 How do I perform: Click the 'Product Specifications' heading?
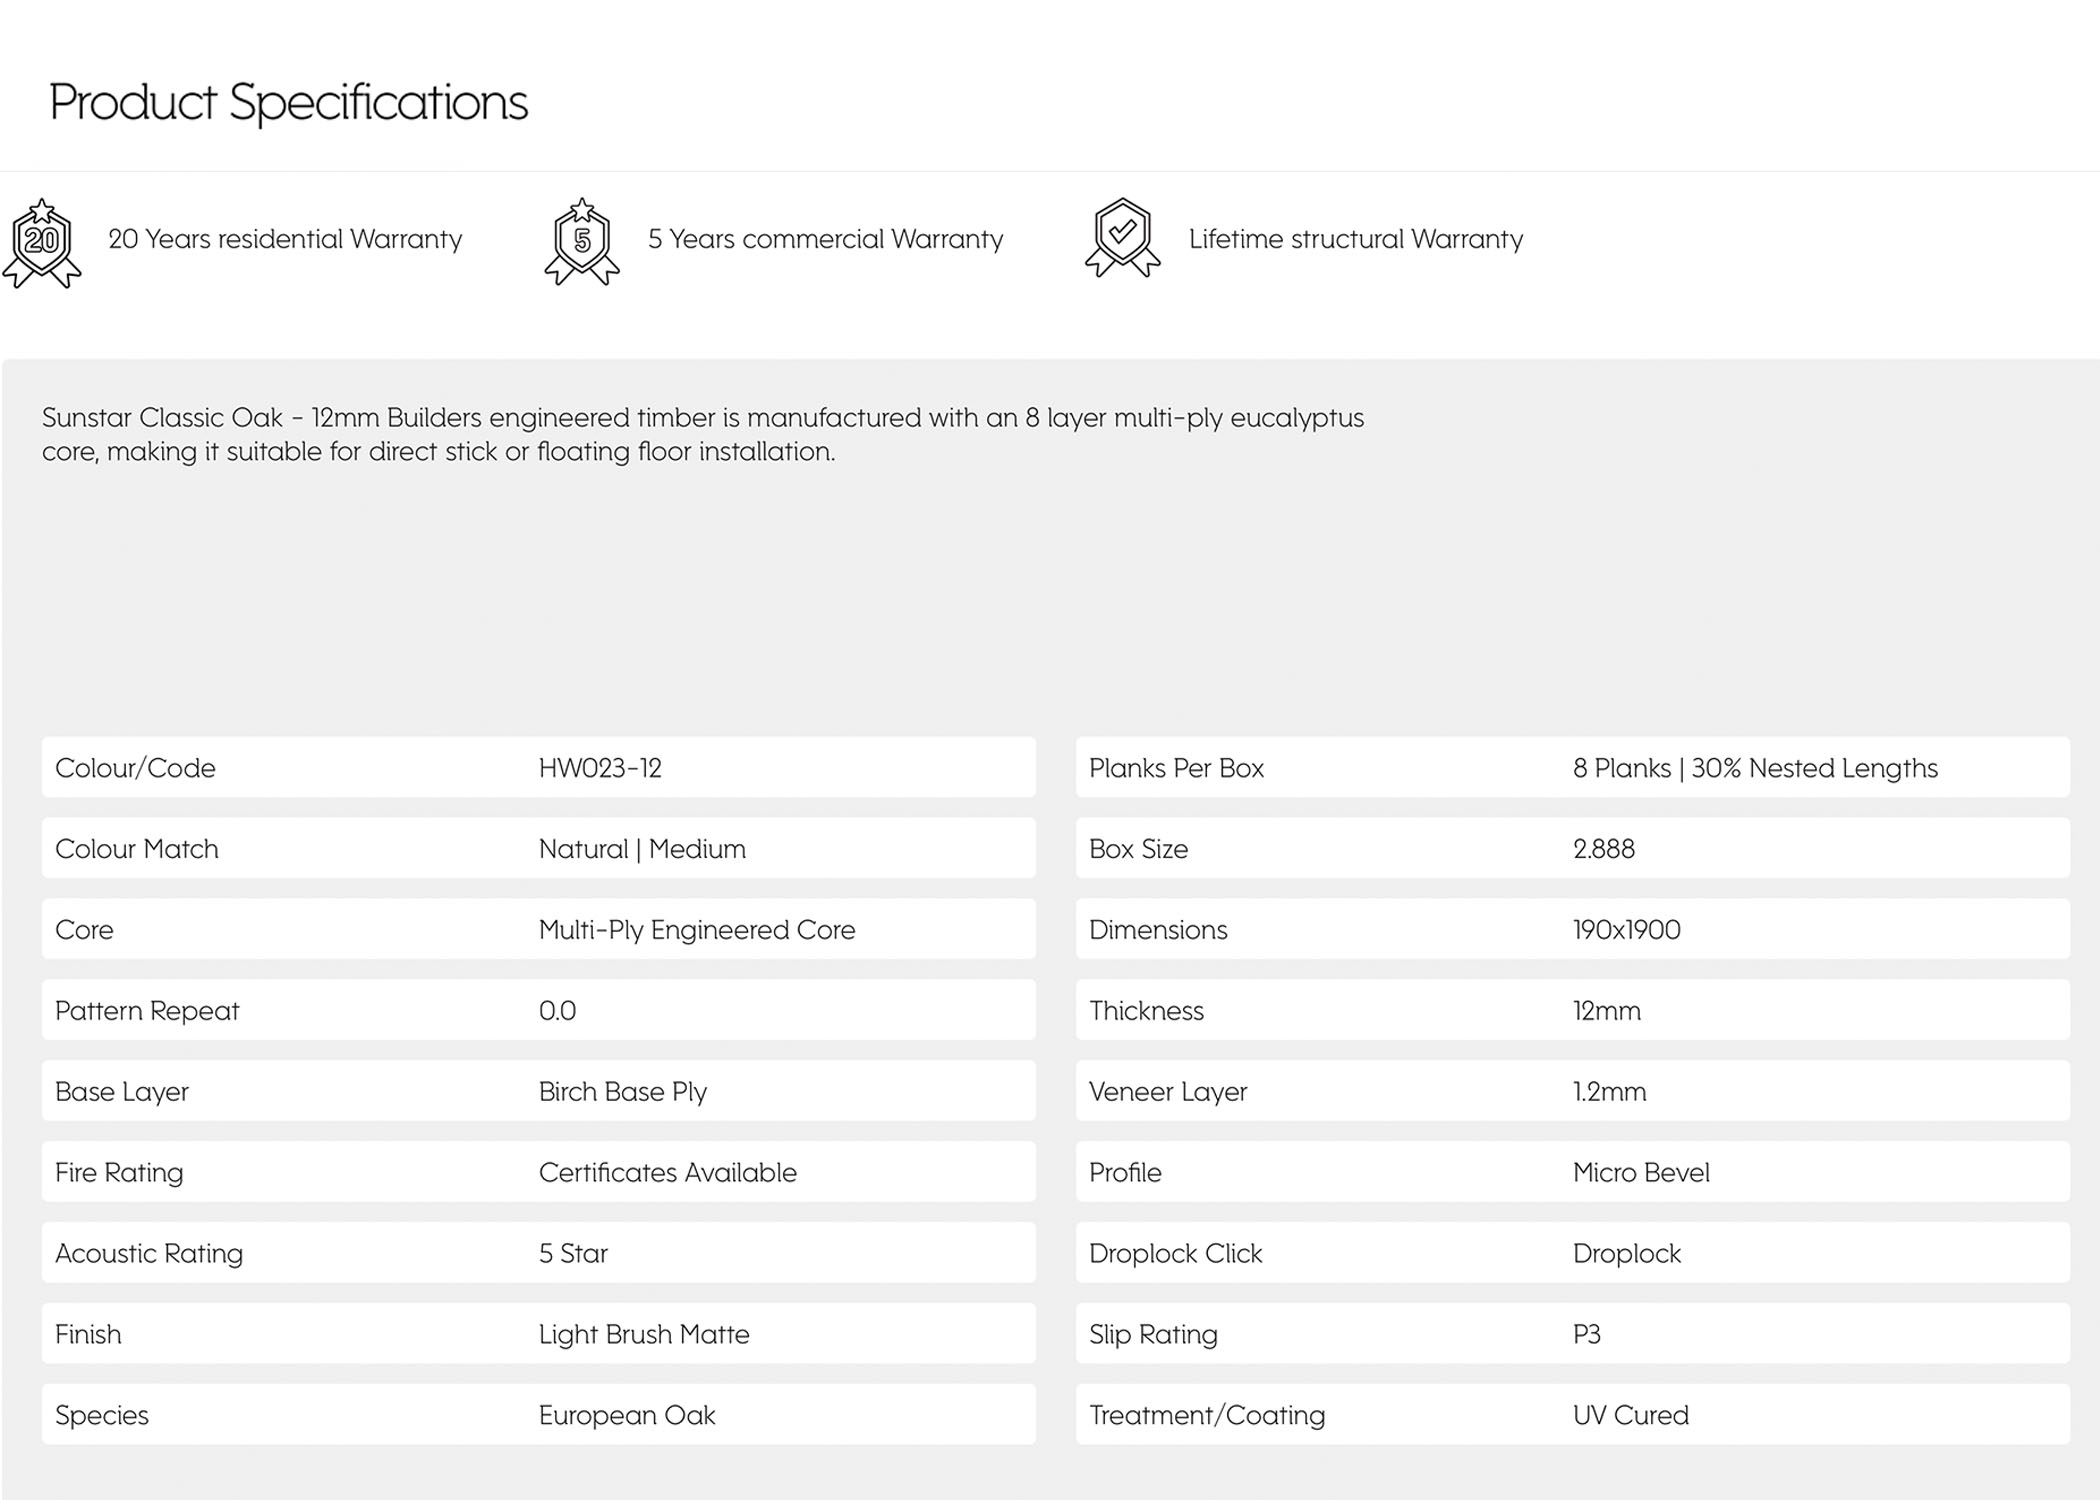288,102
